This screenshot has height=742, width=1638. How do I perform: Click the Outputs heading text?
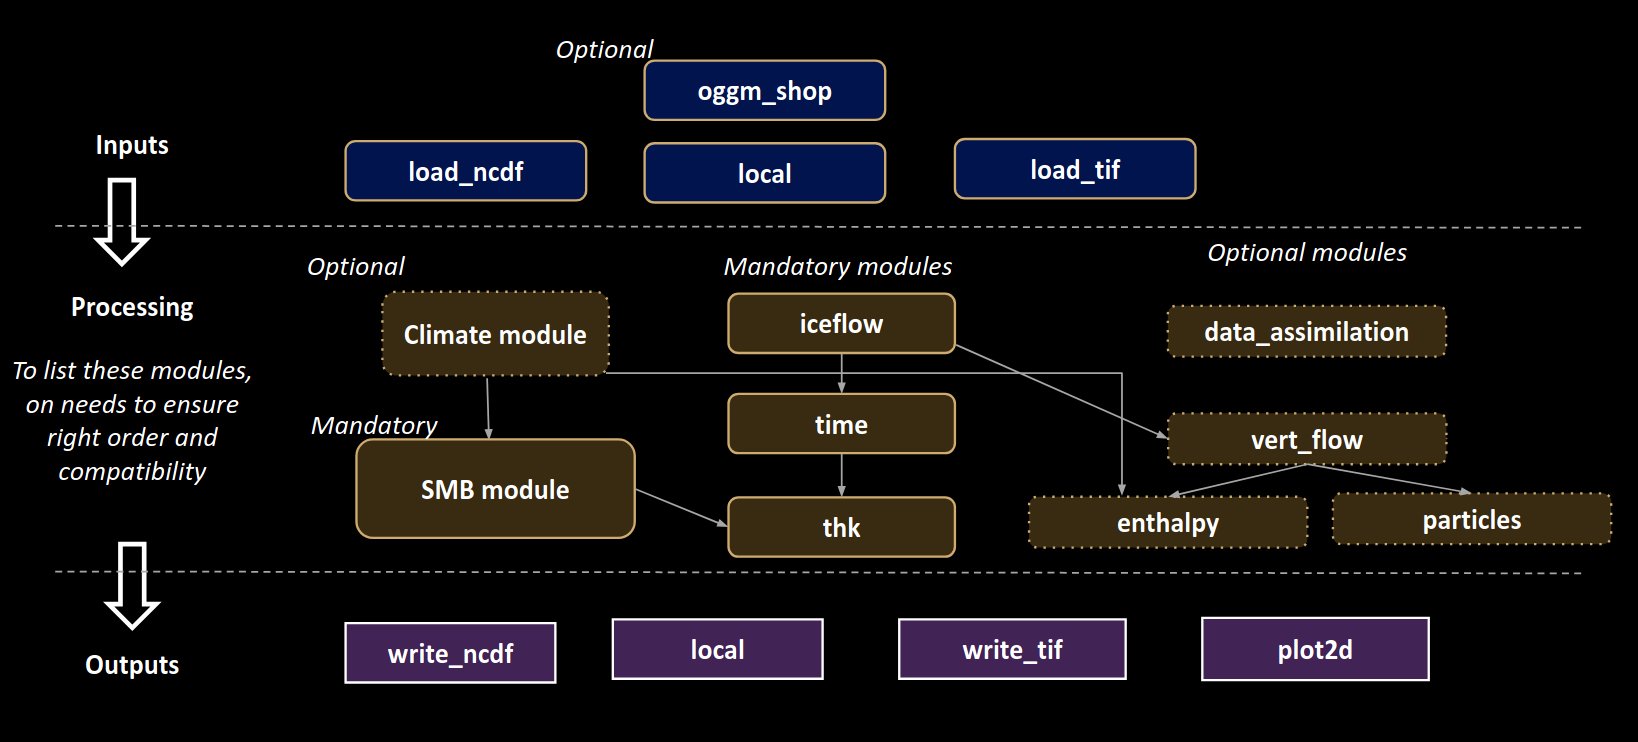point(132,665)
